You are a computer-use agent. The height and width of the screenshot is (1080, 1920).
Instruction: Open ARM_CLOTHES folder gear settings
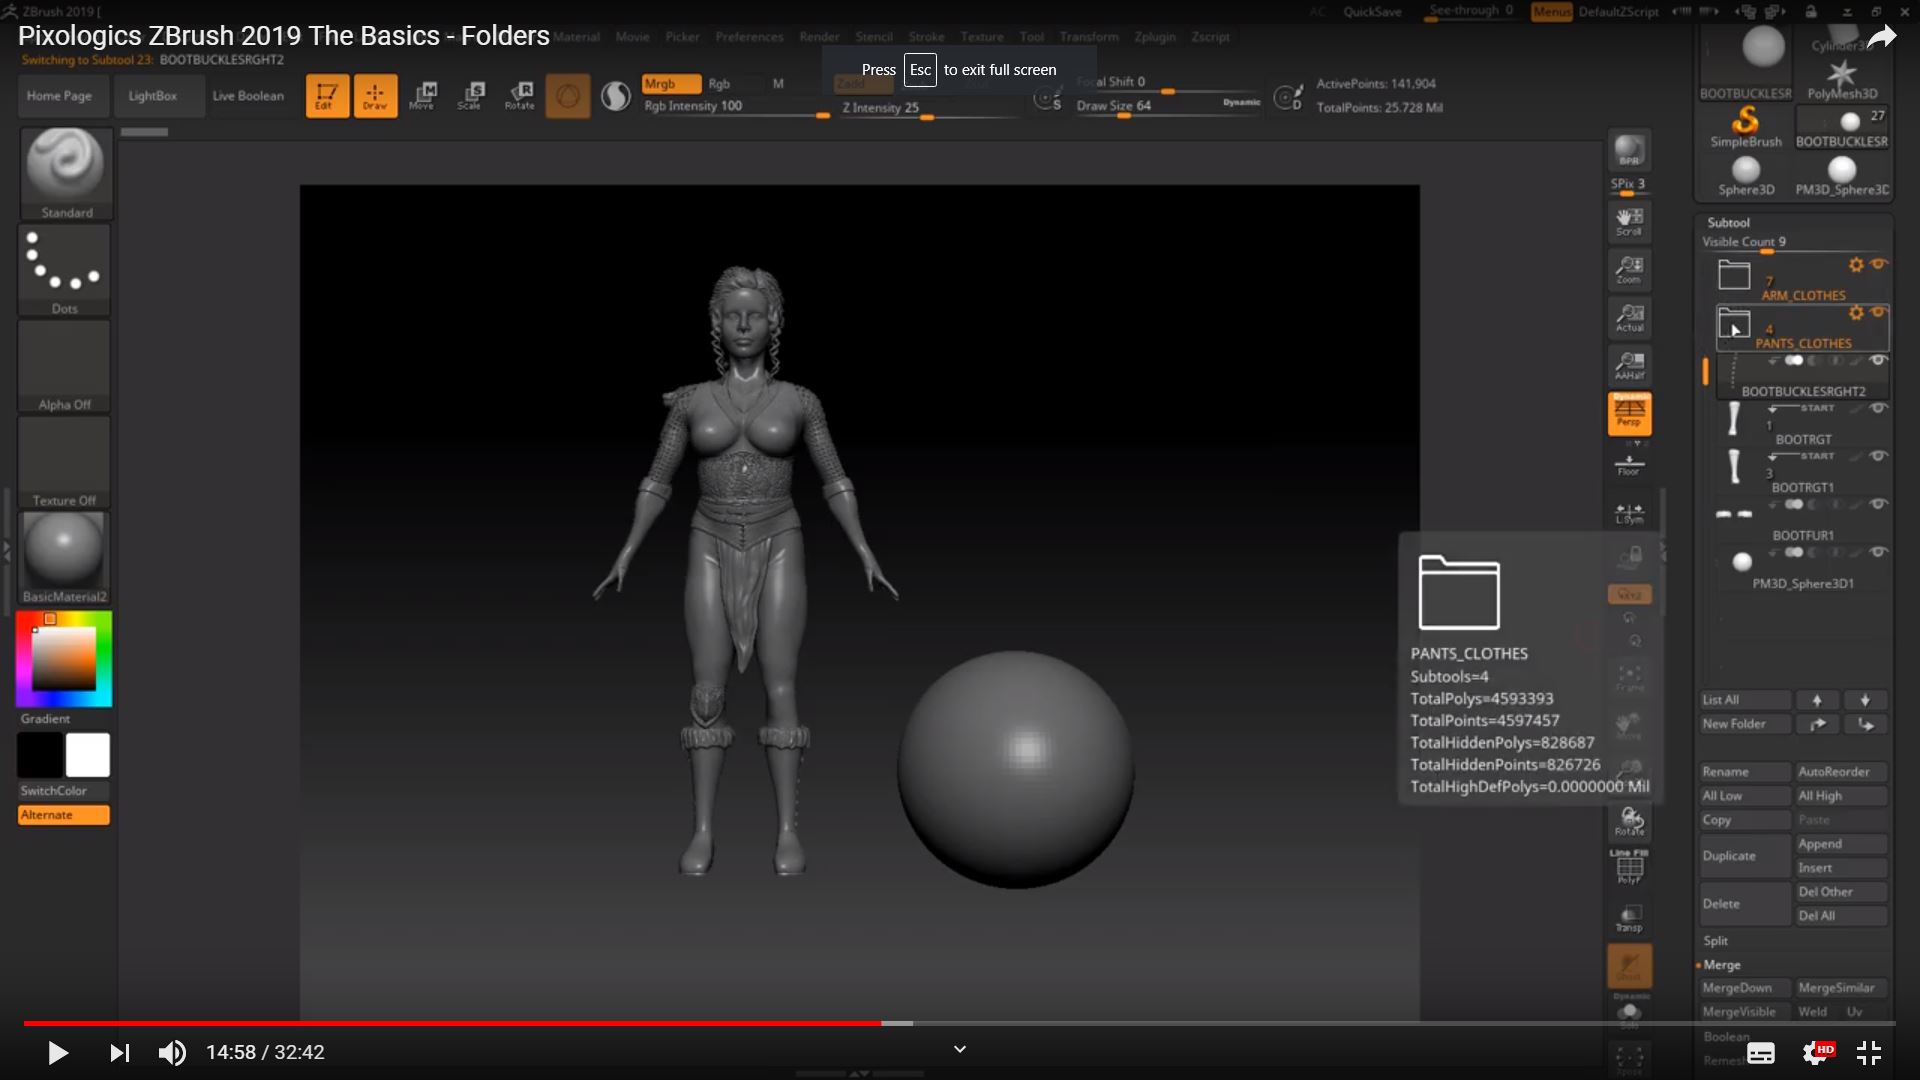pos(1856,264)
